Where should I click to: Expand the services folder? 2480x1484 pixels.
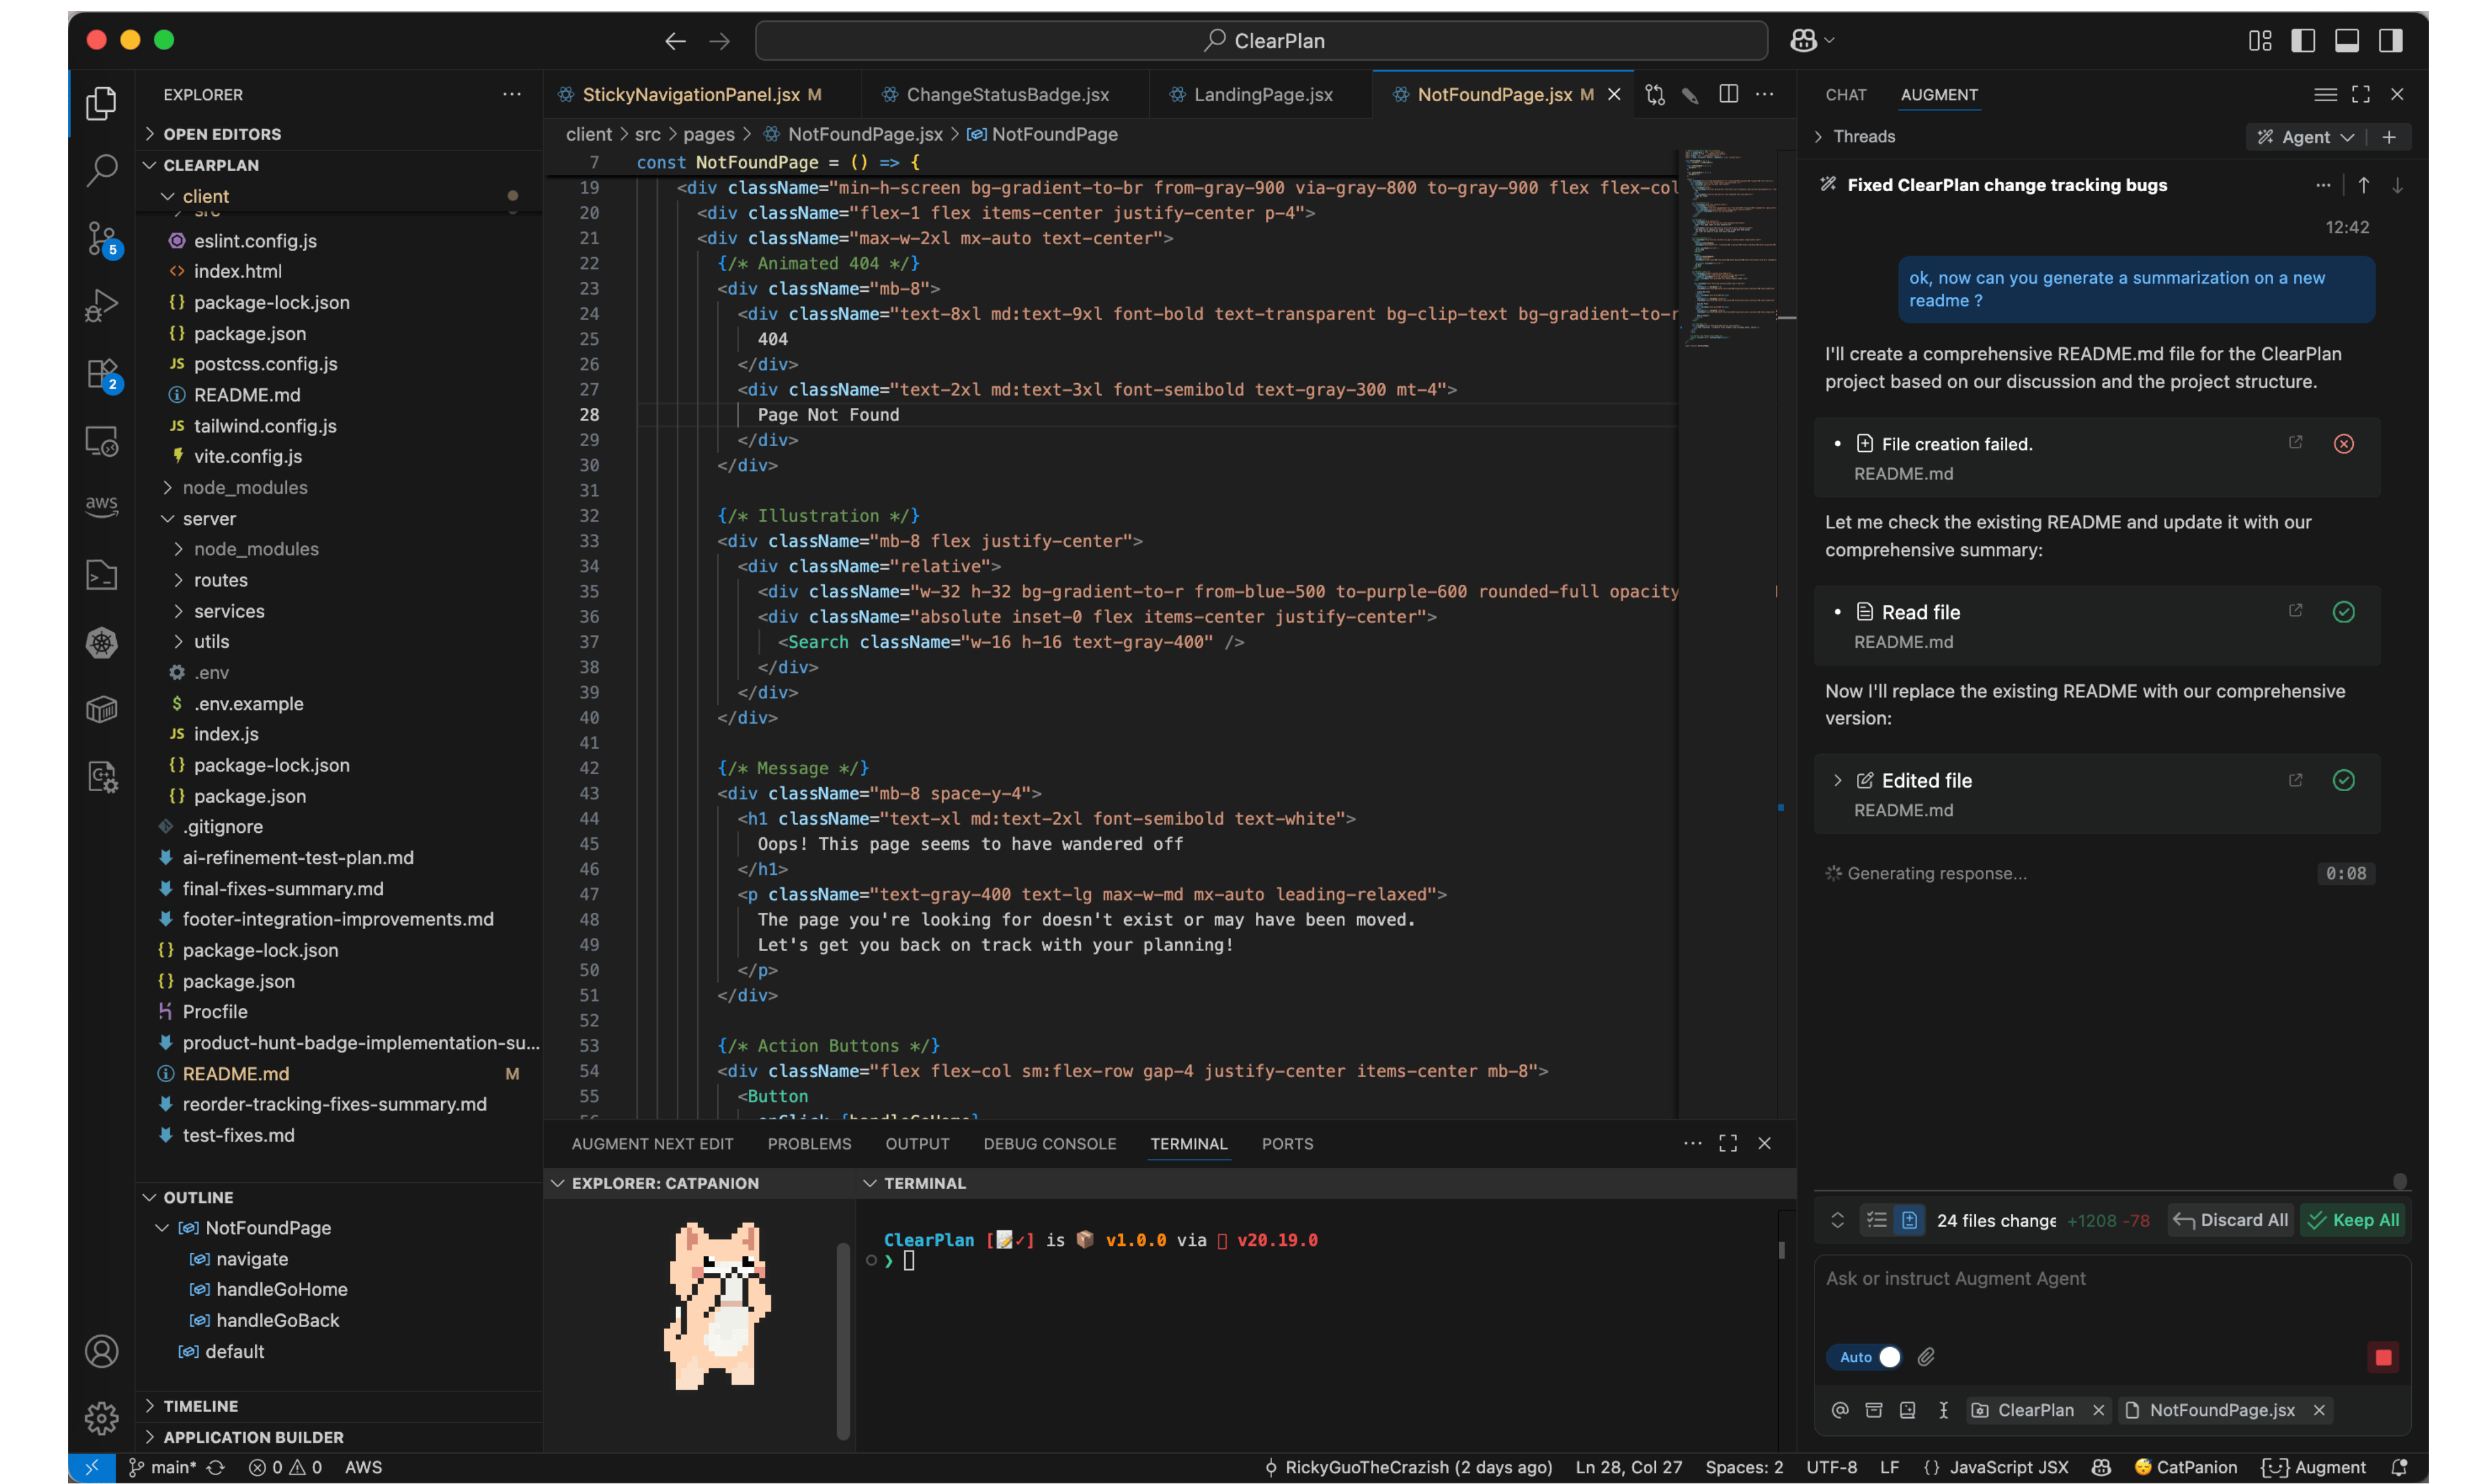click(x=229, y=611)
